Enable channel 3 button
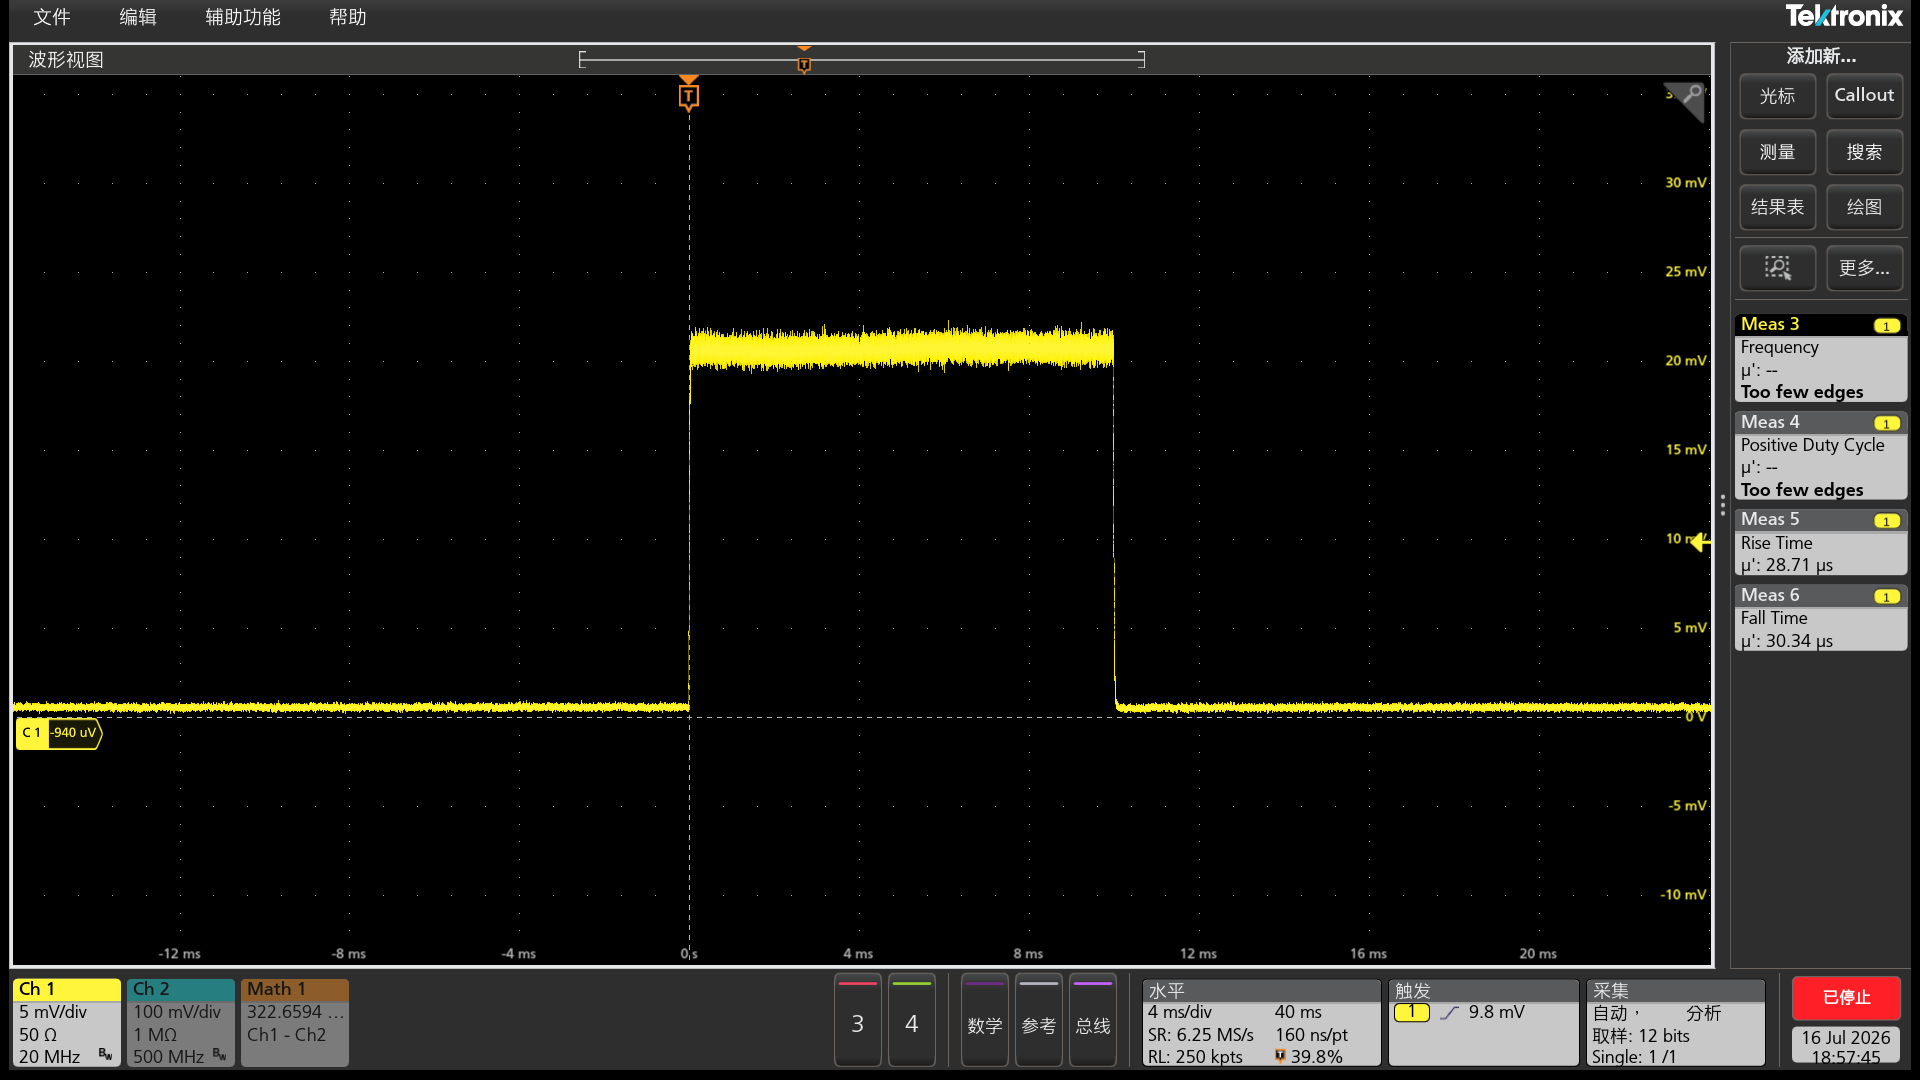The height and width of the screenshot is (1080, 1920). pyautogui.click(x=857, y=1022)
